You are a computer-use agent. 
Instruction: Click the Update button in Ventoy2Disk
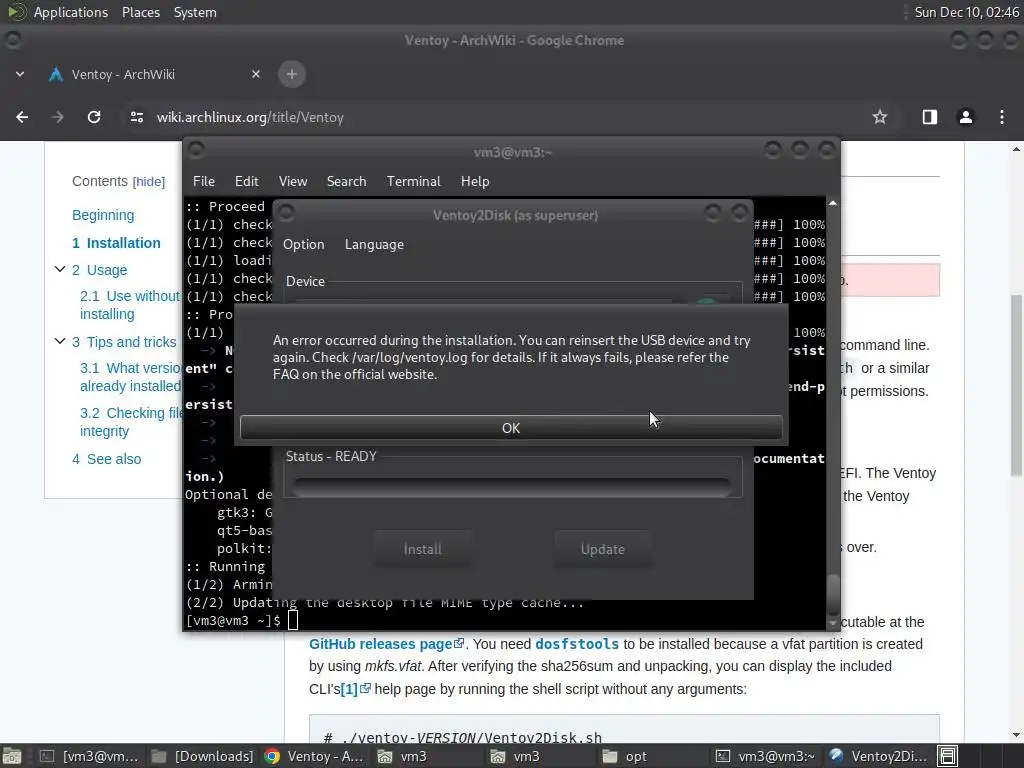603,549
